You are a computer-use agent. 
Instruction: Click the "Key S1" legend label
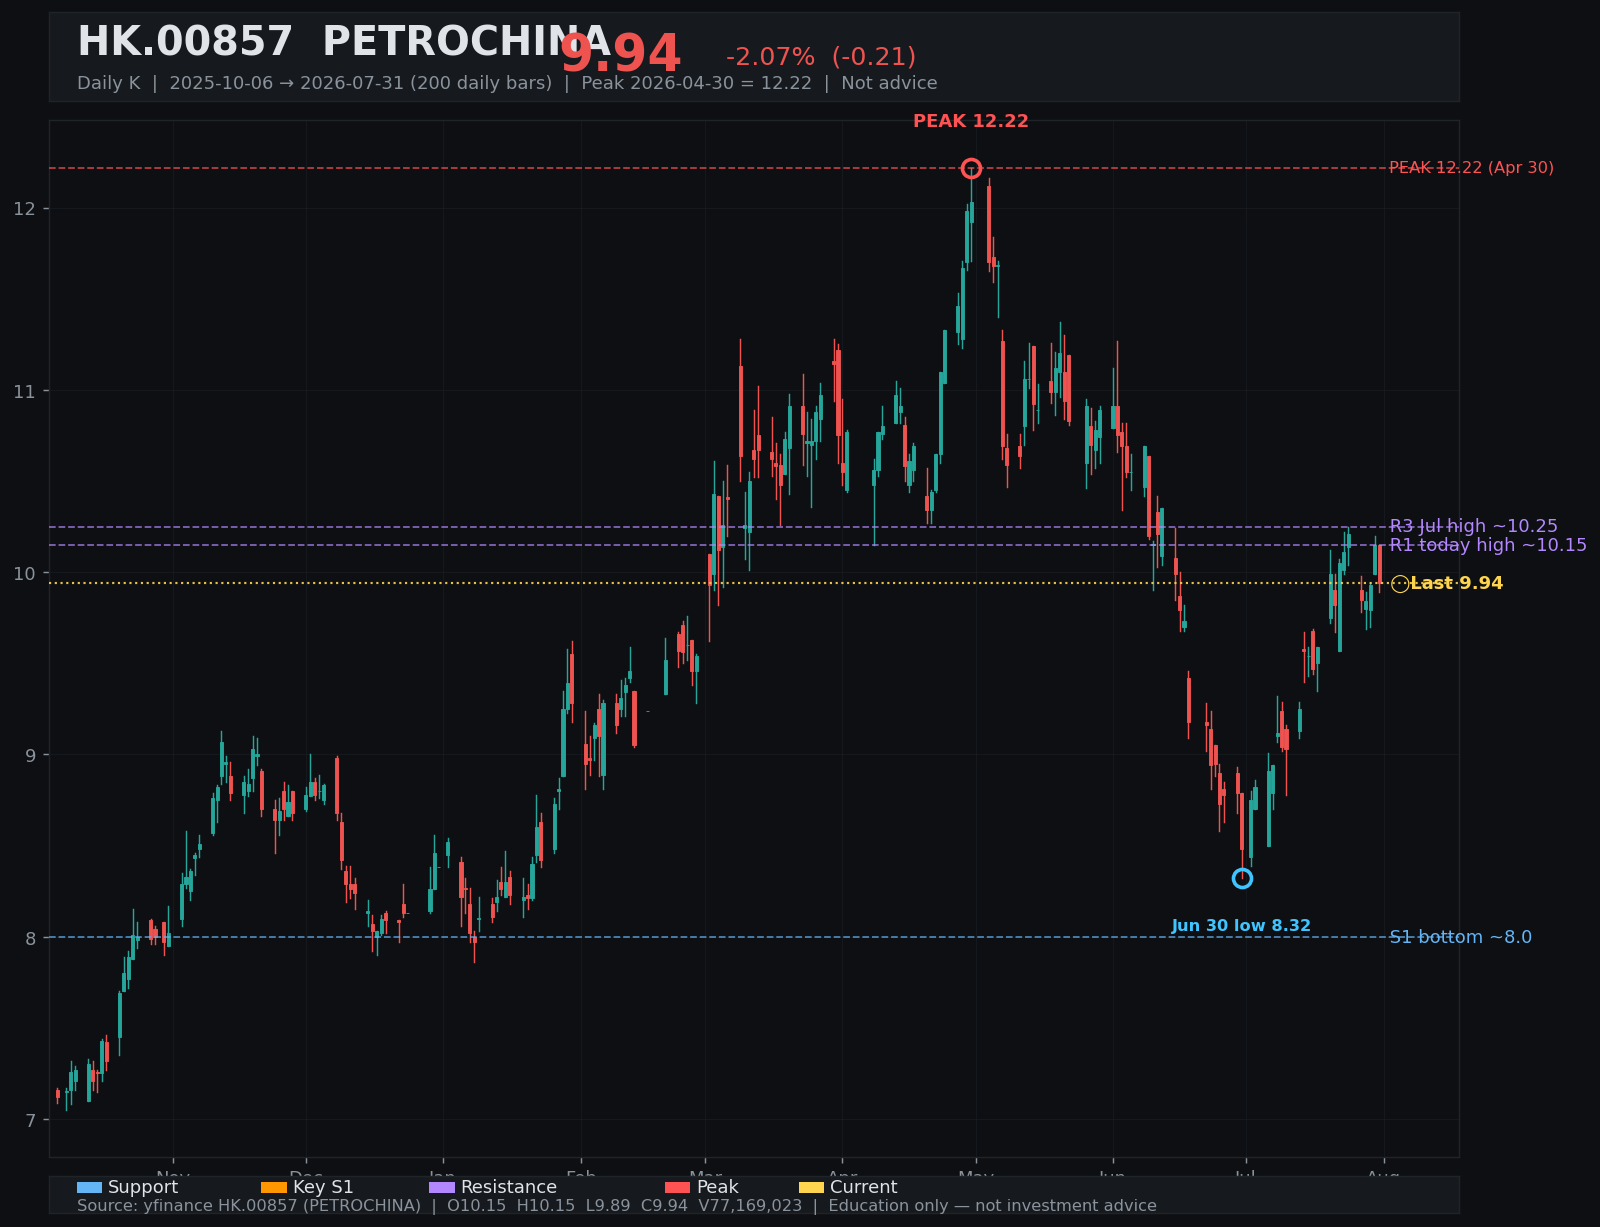point(323,1187)
